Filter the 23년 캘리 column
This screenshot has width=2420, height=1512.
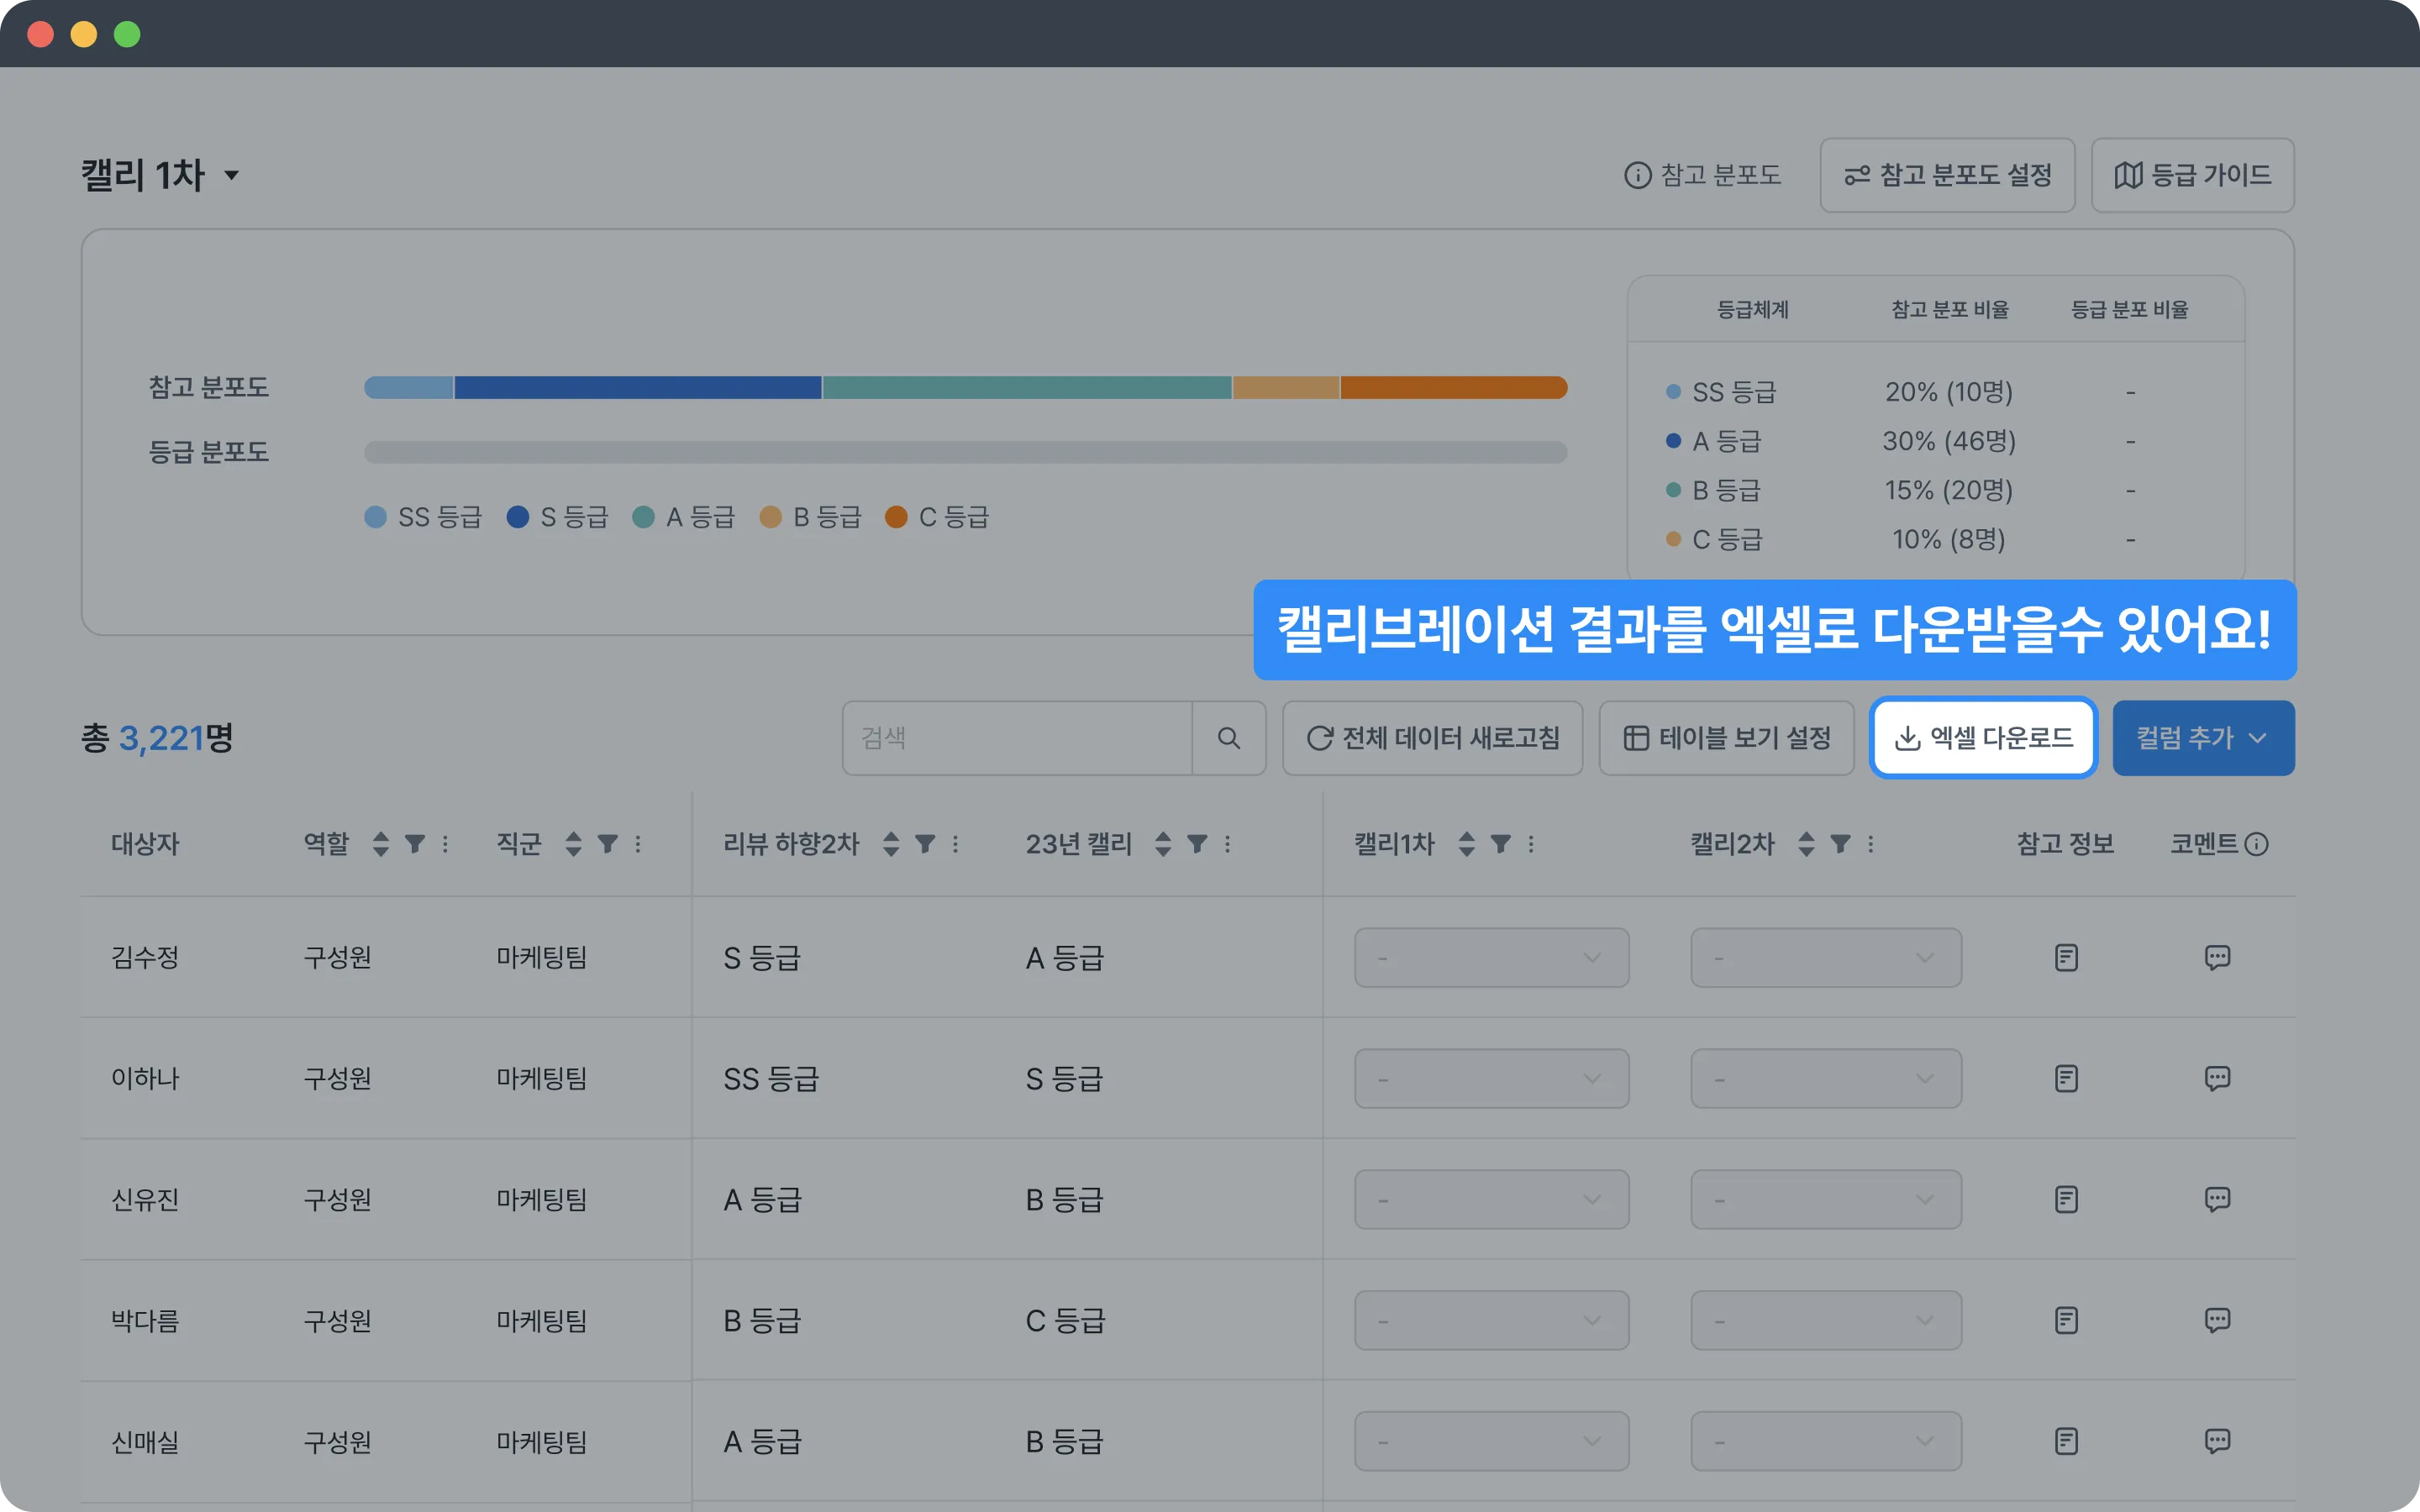[1197, 844]
